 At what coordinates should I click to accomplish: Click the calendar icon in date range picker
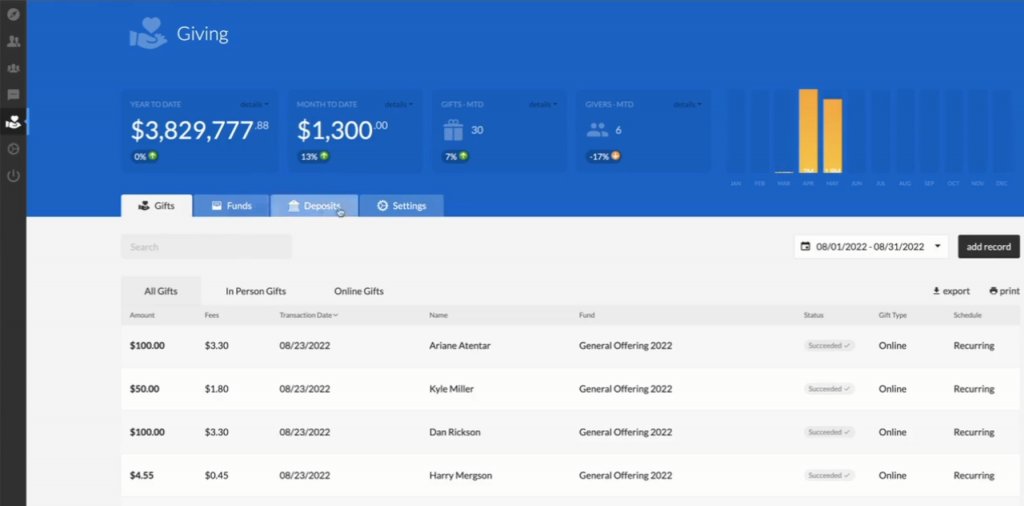point(805,246)
